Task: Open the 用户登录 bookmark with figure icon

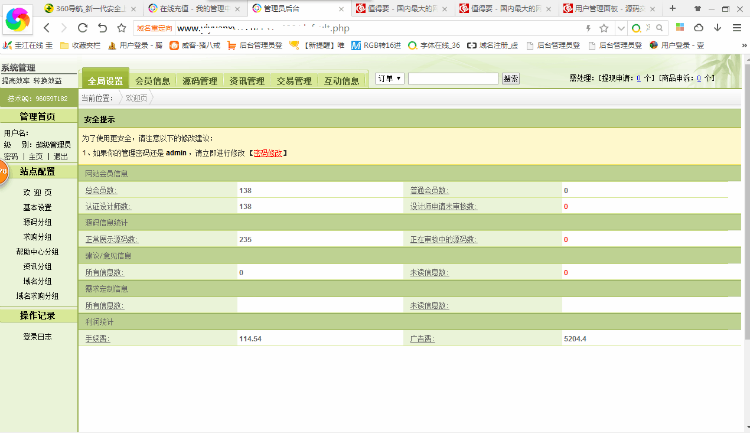Action: pyautogui.click(x=135, y=45)
